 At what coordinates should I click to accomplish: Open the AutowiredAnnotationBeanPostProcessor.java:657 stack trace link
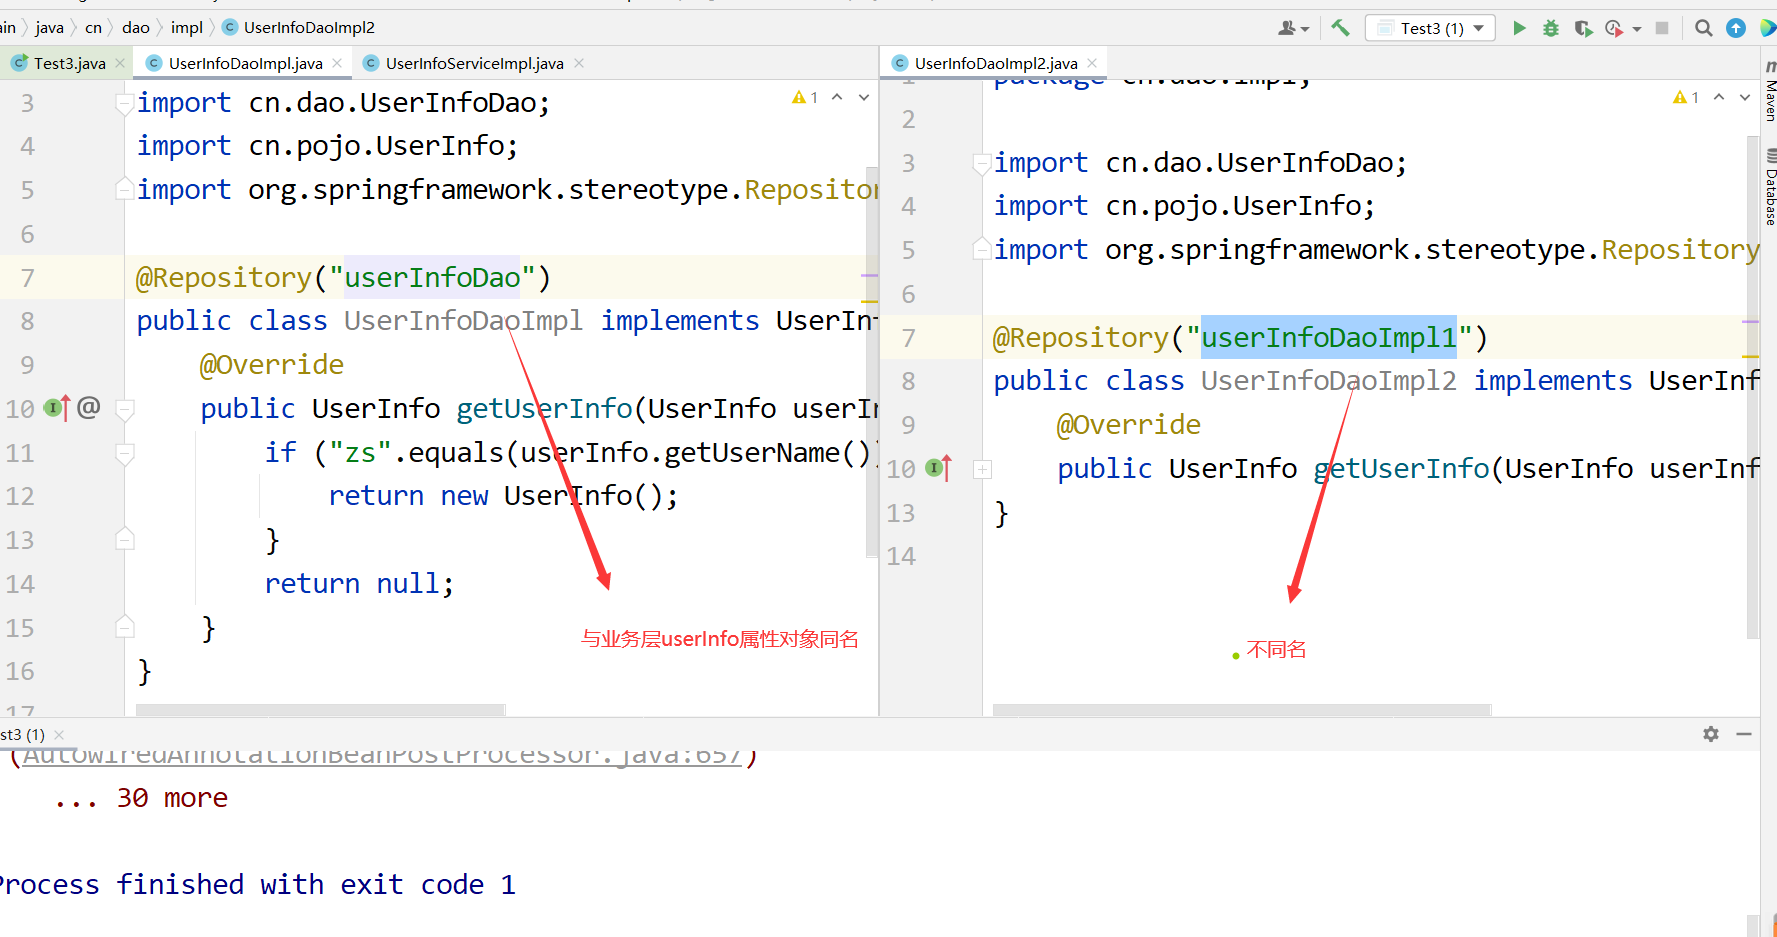[382, 757]
